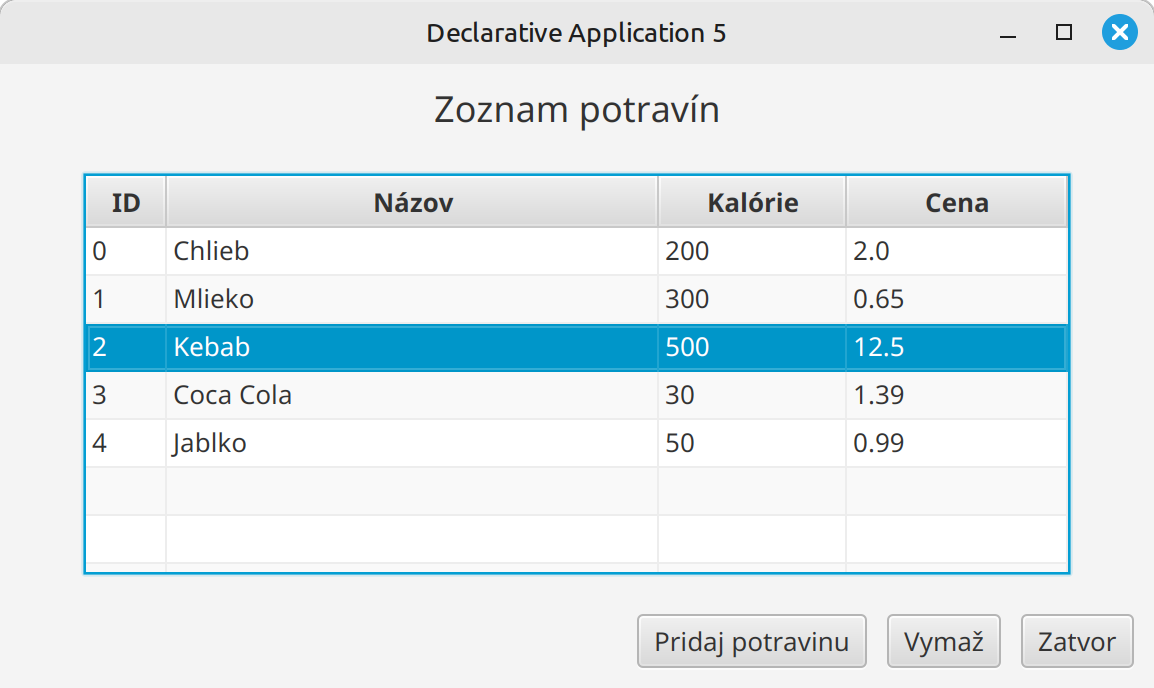
Task: Click the Pridaj potravinu button
Action: point(751,641)
